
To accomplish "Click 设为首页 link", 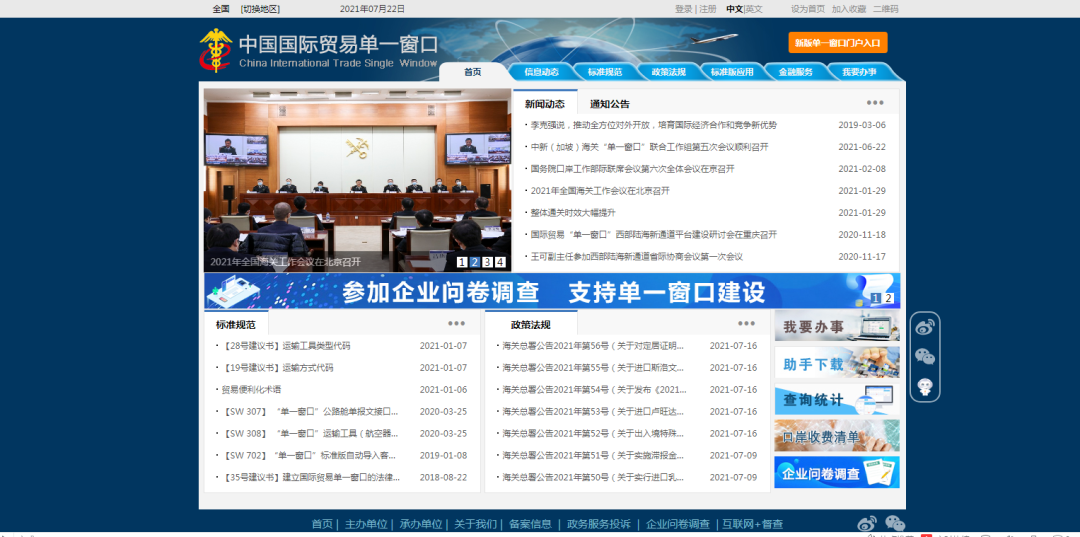I will [x=807, y=9].
